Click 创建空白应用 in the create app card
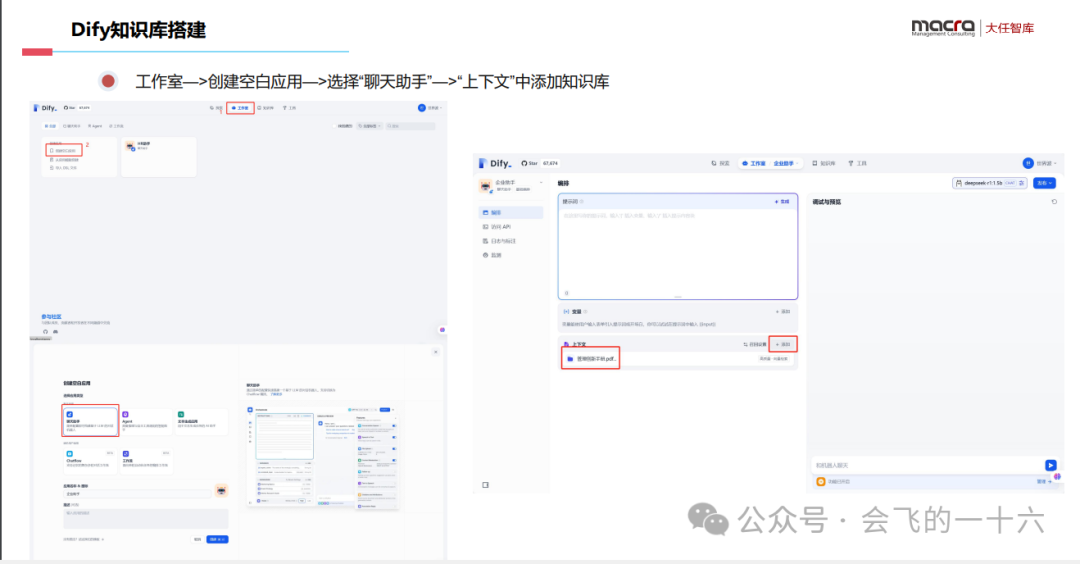 pyautogui.click(x=64, y=150)
